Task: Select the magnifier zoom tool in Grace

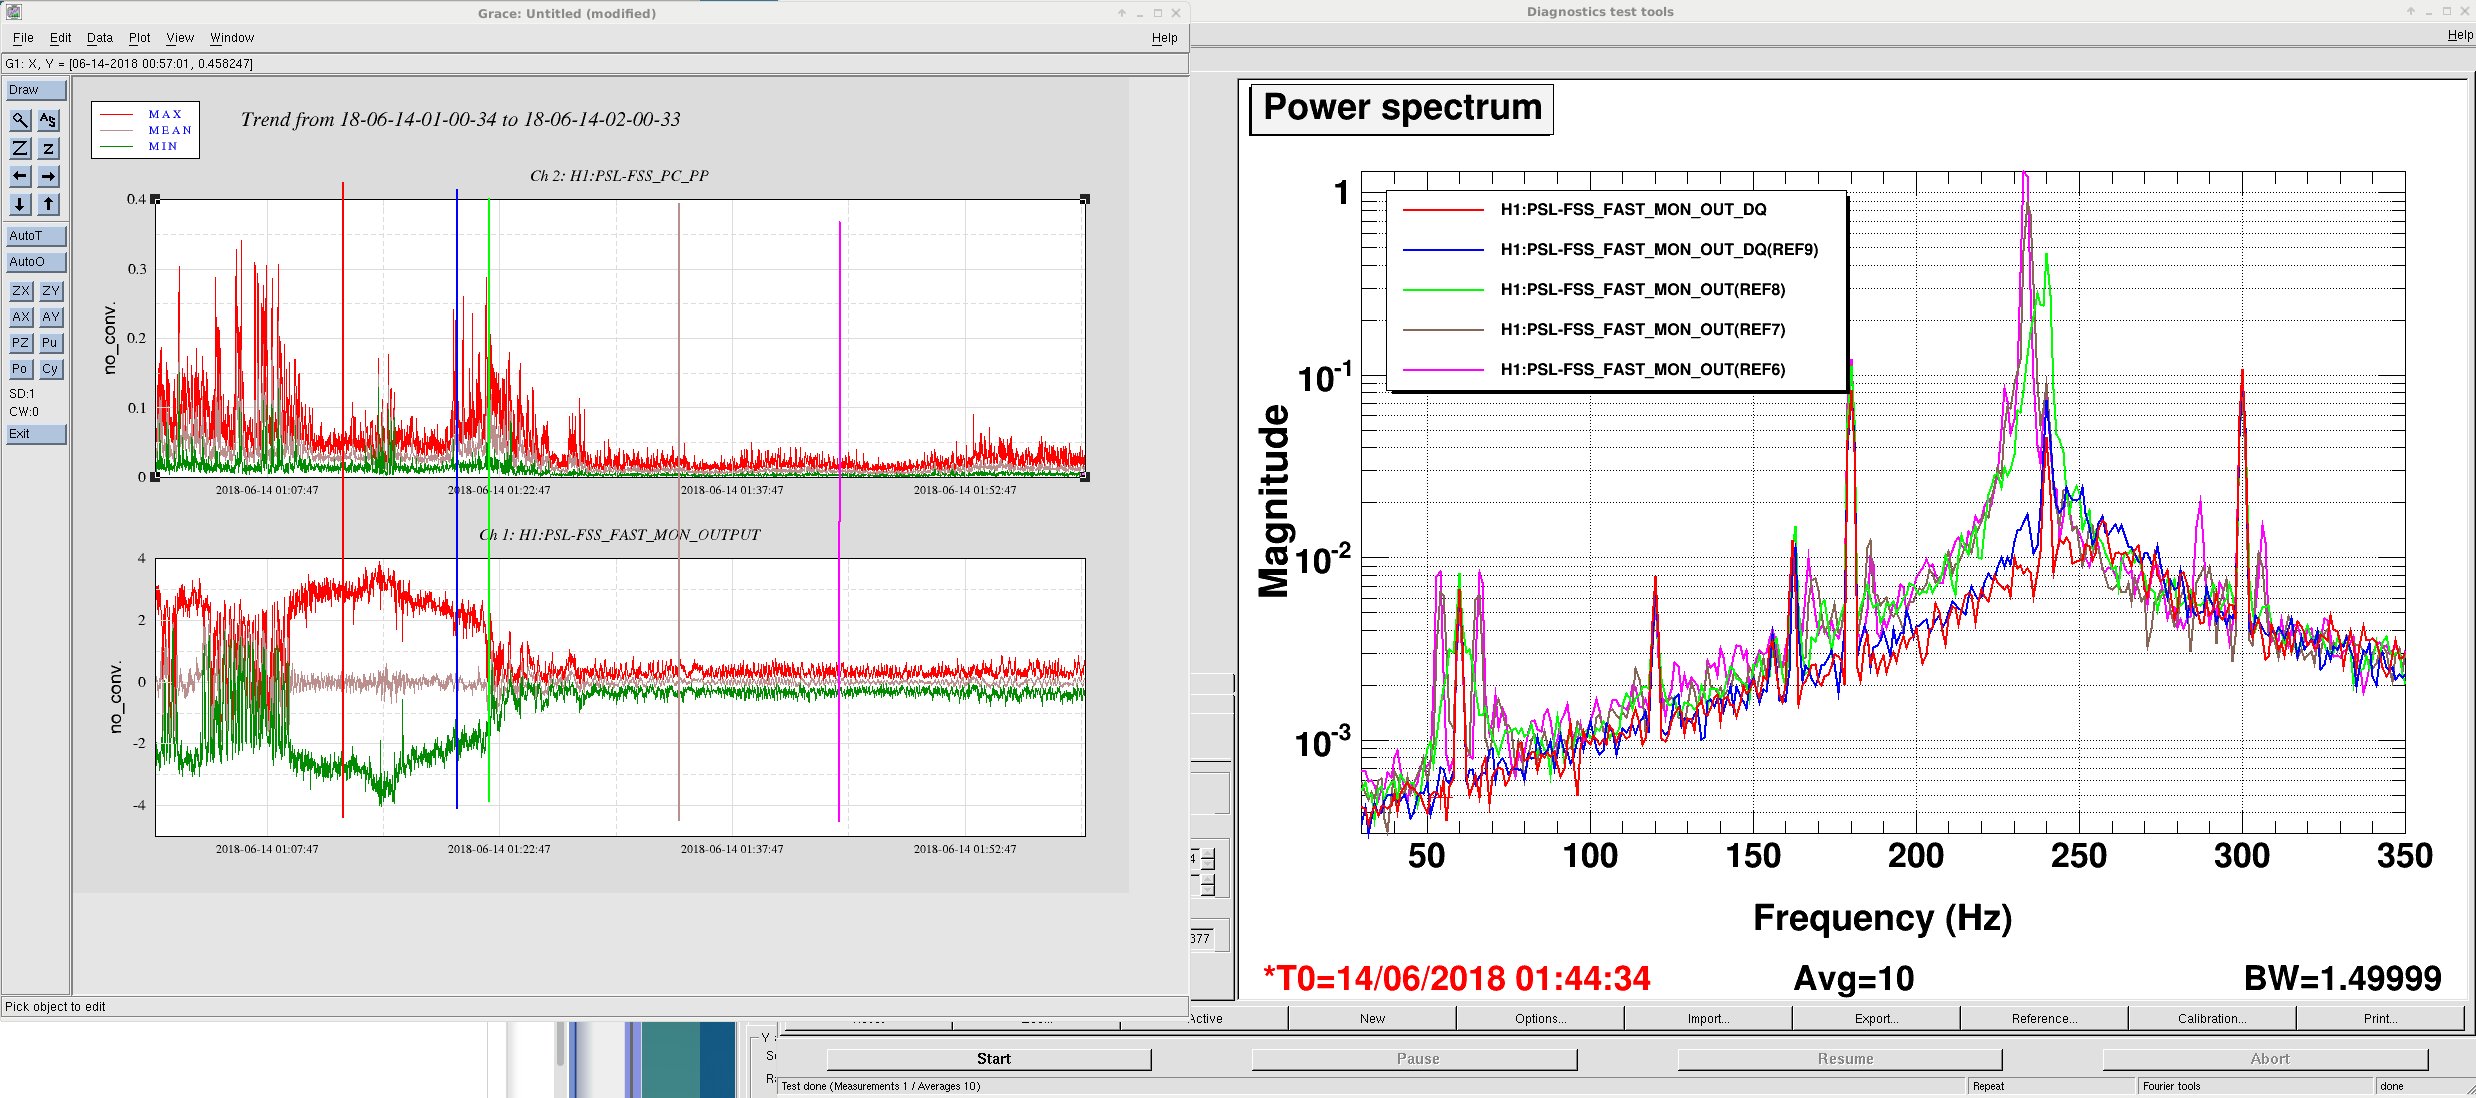Action: coord(20,120)
